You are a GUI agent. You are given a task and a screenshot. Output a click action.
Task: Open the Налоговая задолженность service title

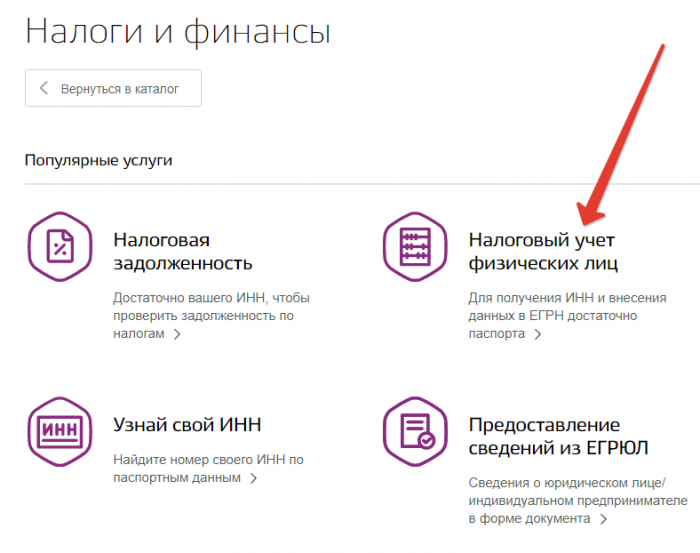[x=182, y=252]
